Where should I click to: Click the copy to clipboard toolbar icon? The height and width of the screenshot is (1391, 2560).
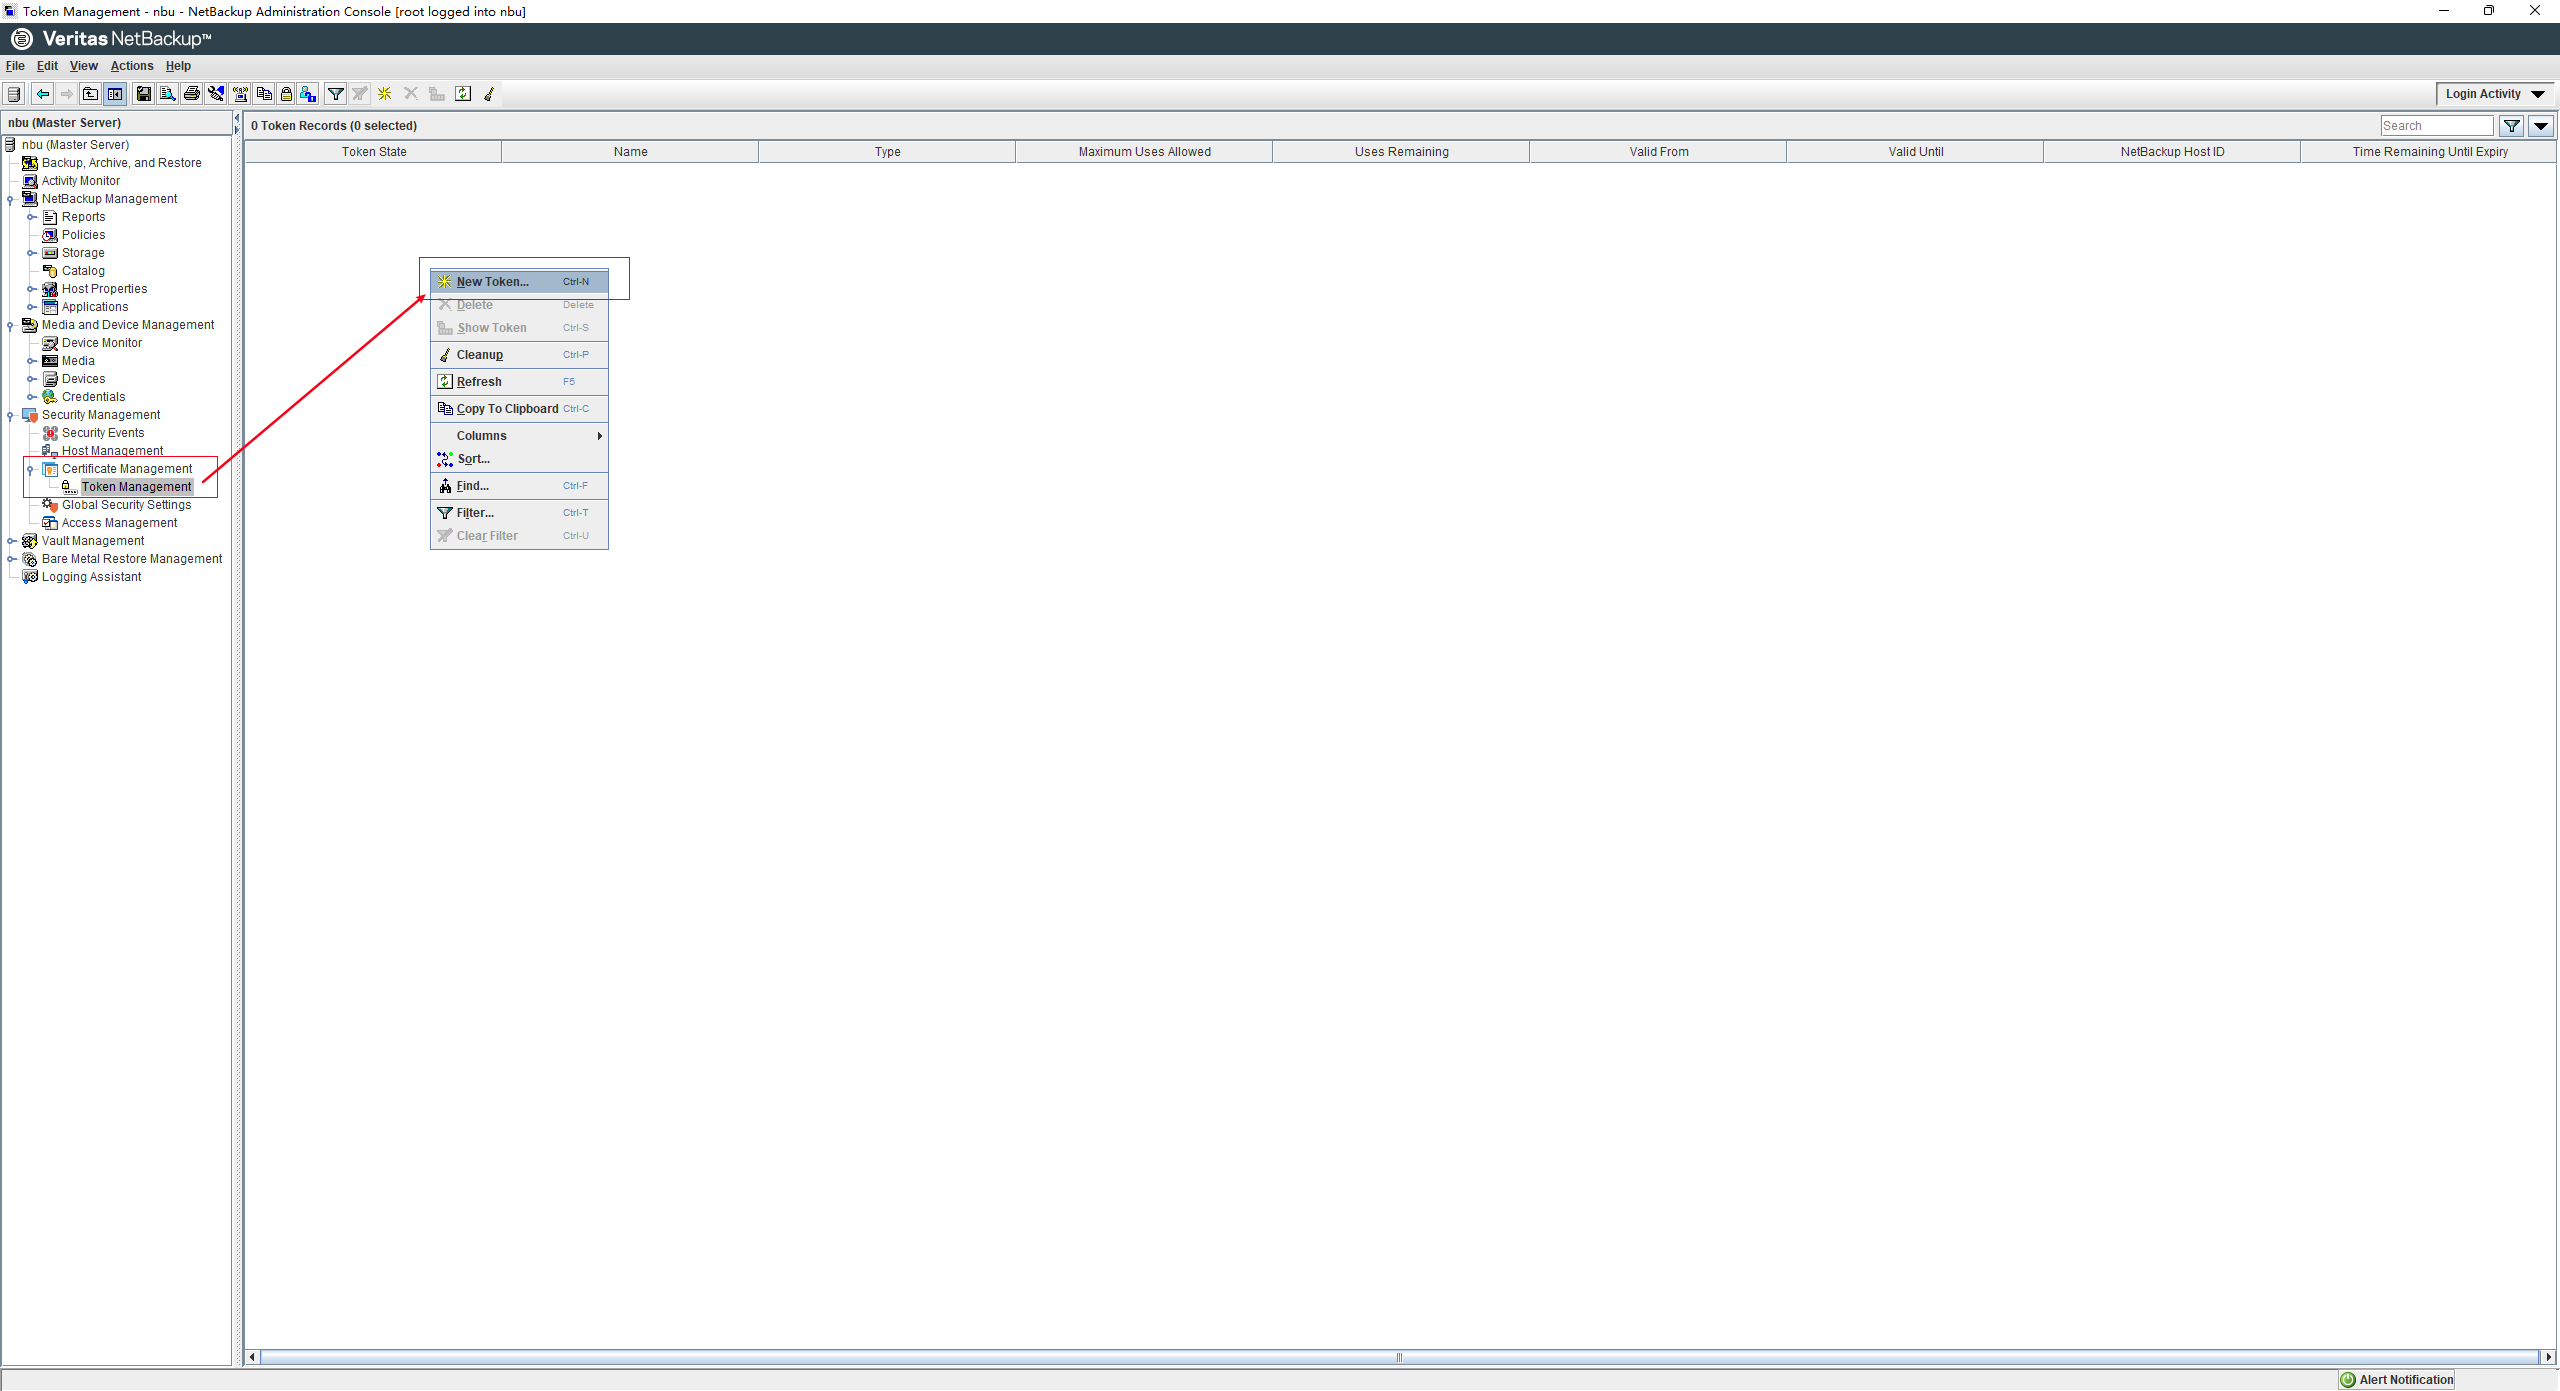[x=264, y=94]
